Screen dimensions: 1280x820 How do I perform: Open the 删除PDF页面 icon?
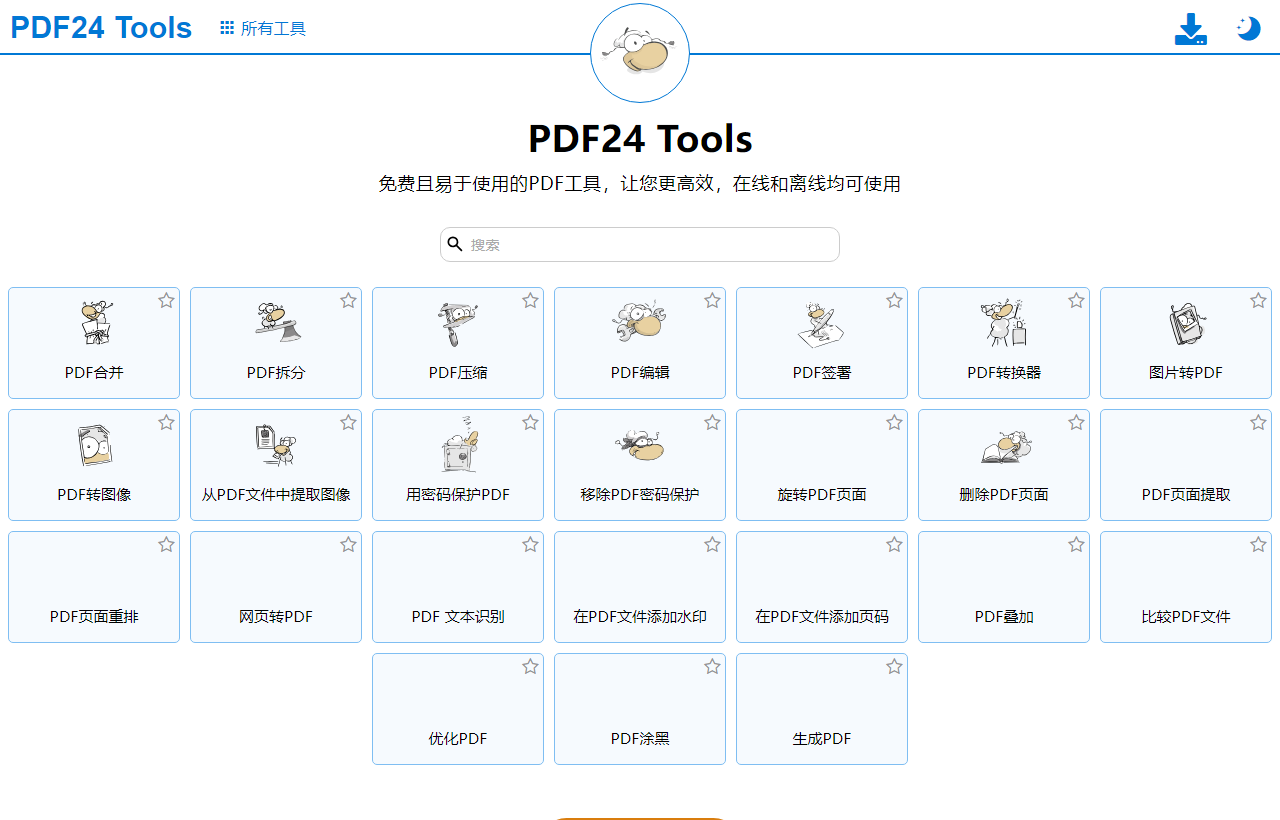pos(1006,447)
